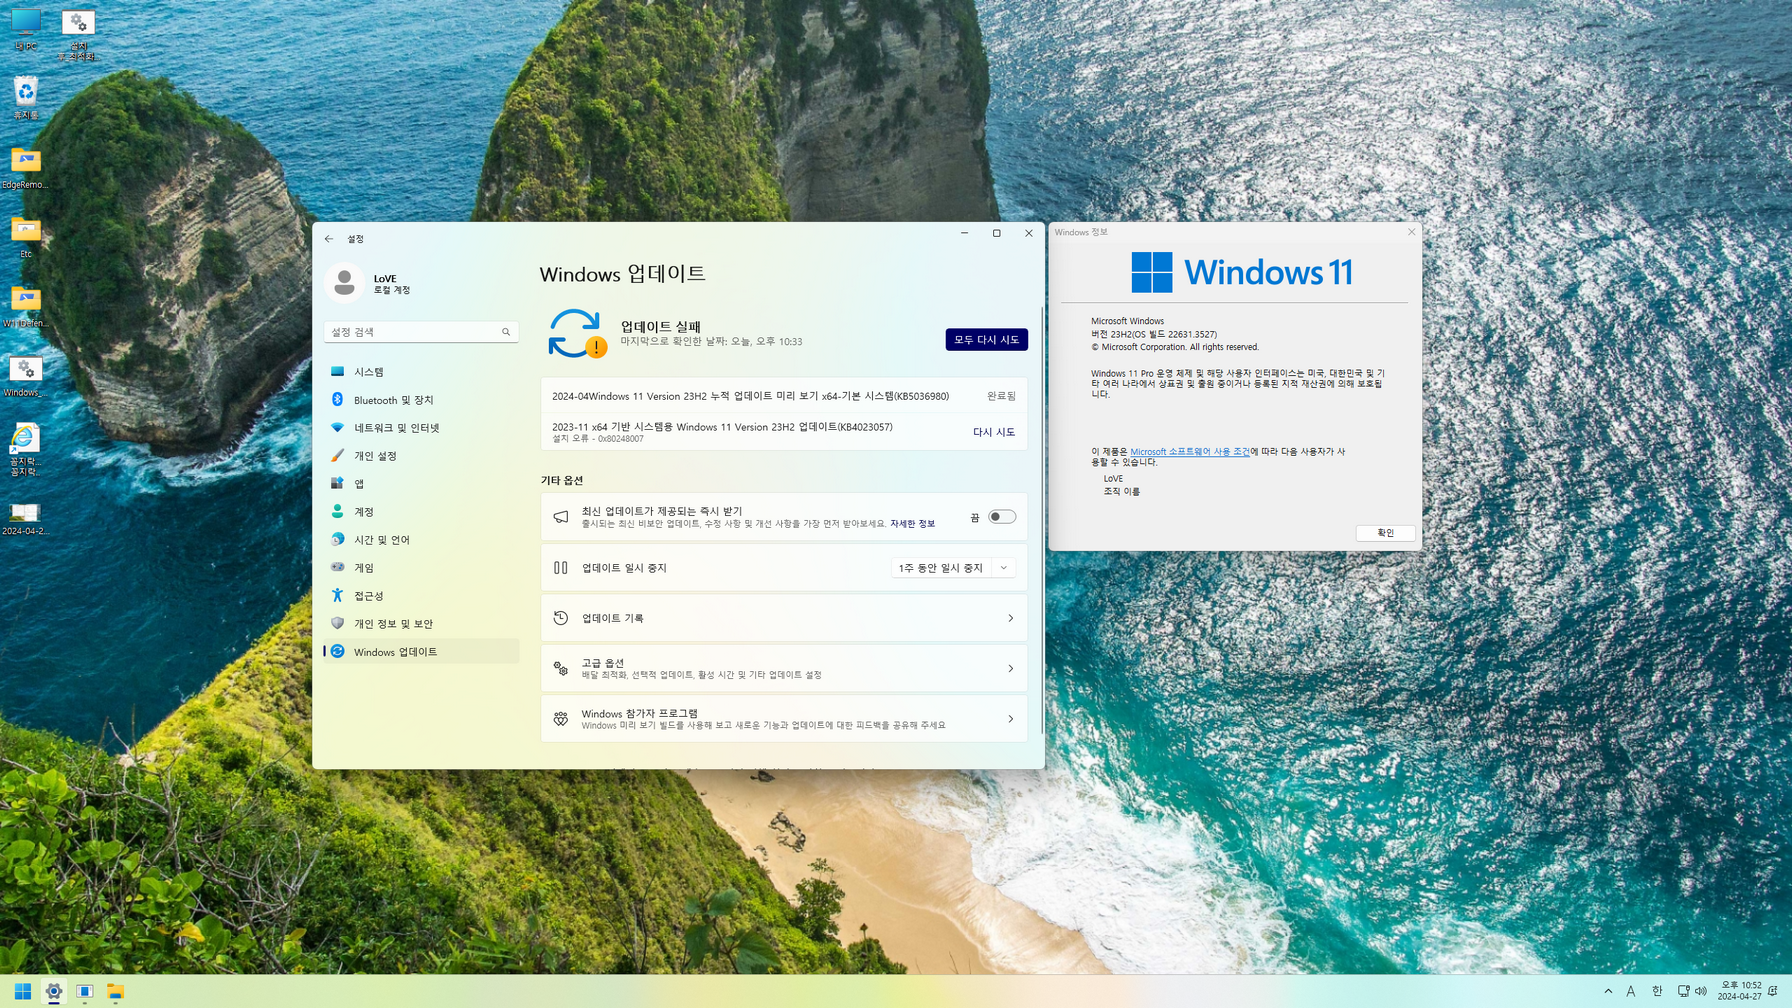This screenshot has height=1008, width=1792.
Task: Click the gears icon for 고급 옵션
Action: [561, 668]
